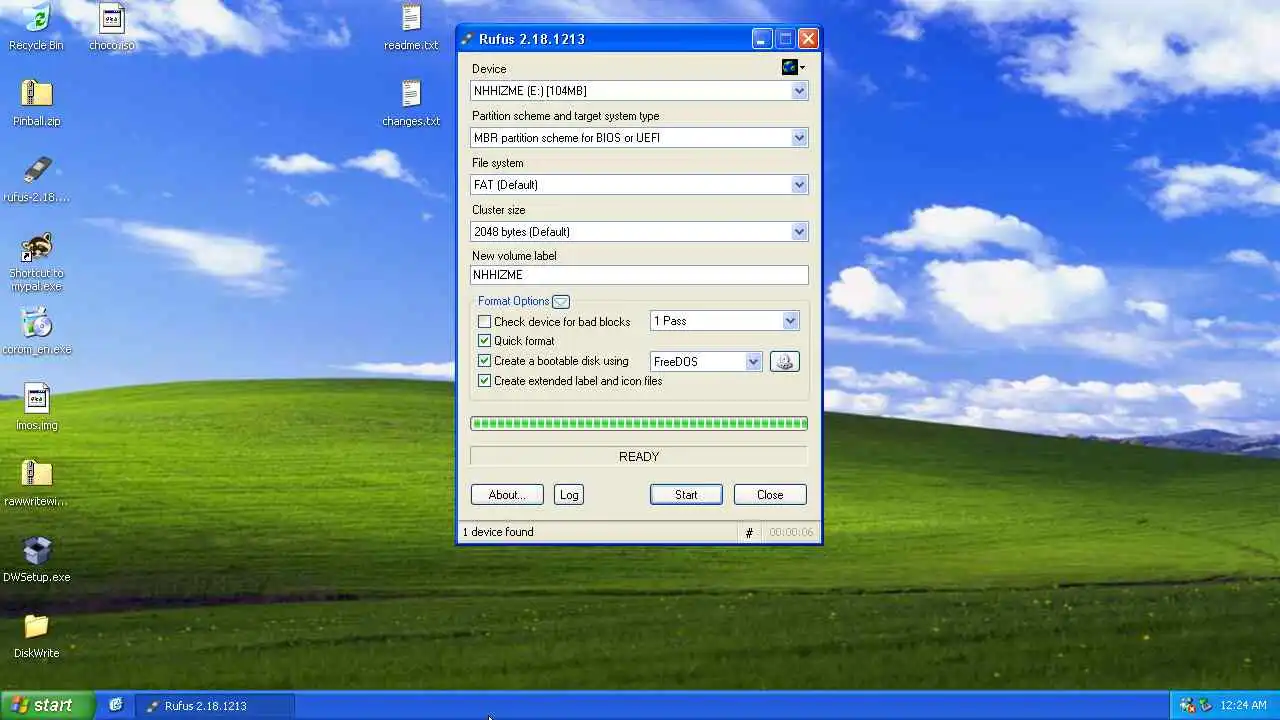Enable Check device for bad blocks
This screenshot has width=1280, height=720.
484,322
